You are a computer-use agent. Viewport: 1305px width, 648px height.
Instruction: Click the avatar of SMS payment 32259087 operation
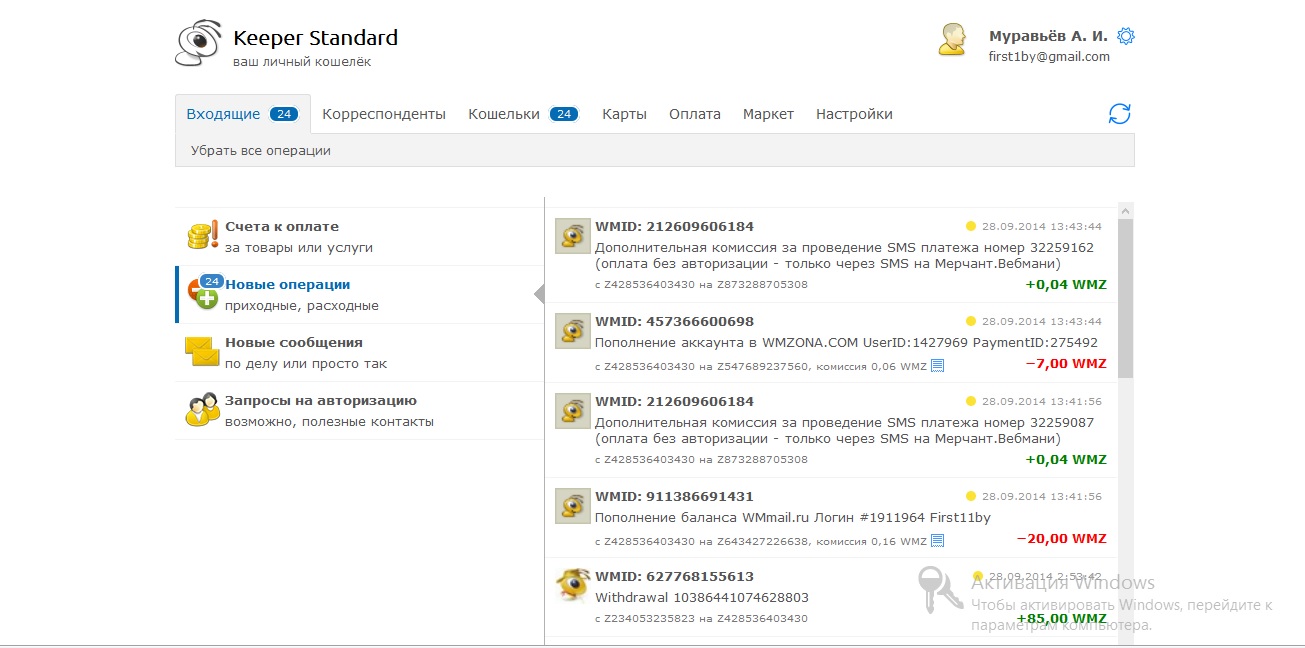click(572, 411)
